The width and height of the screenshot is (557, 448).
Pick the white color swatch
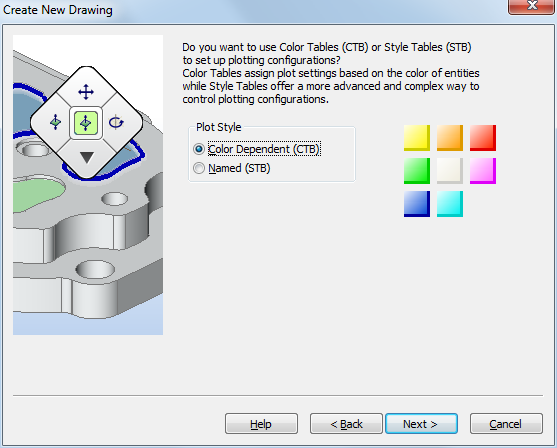450,171
